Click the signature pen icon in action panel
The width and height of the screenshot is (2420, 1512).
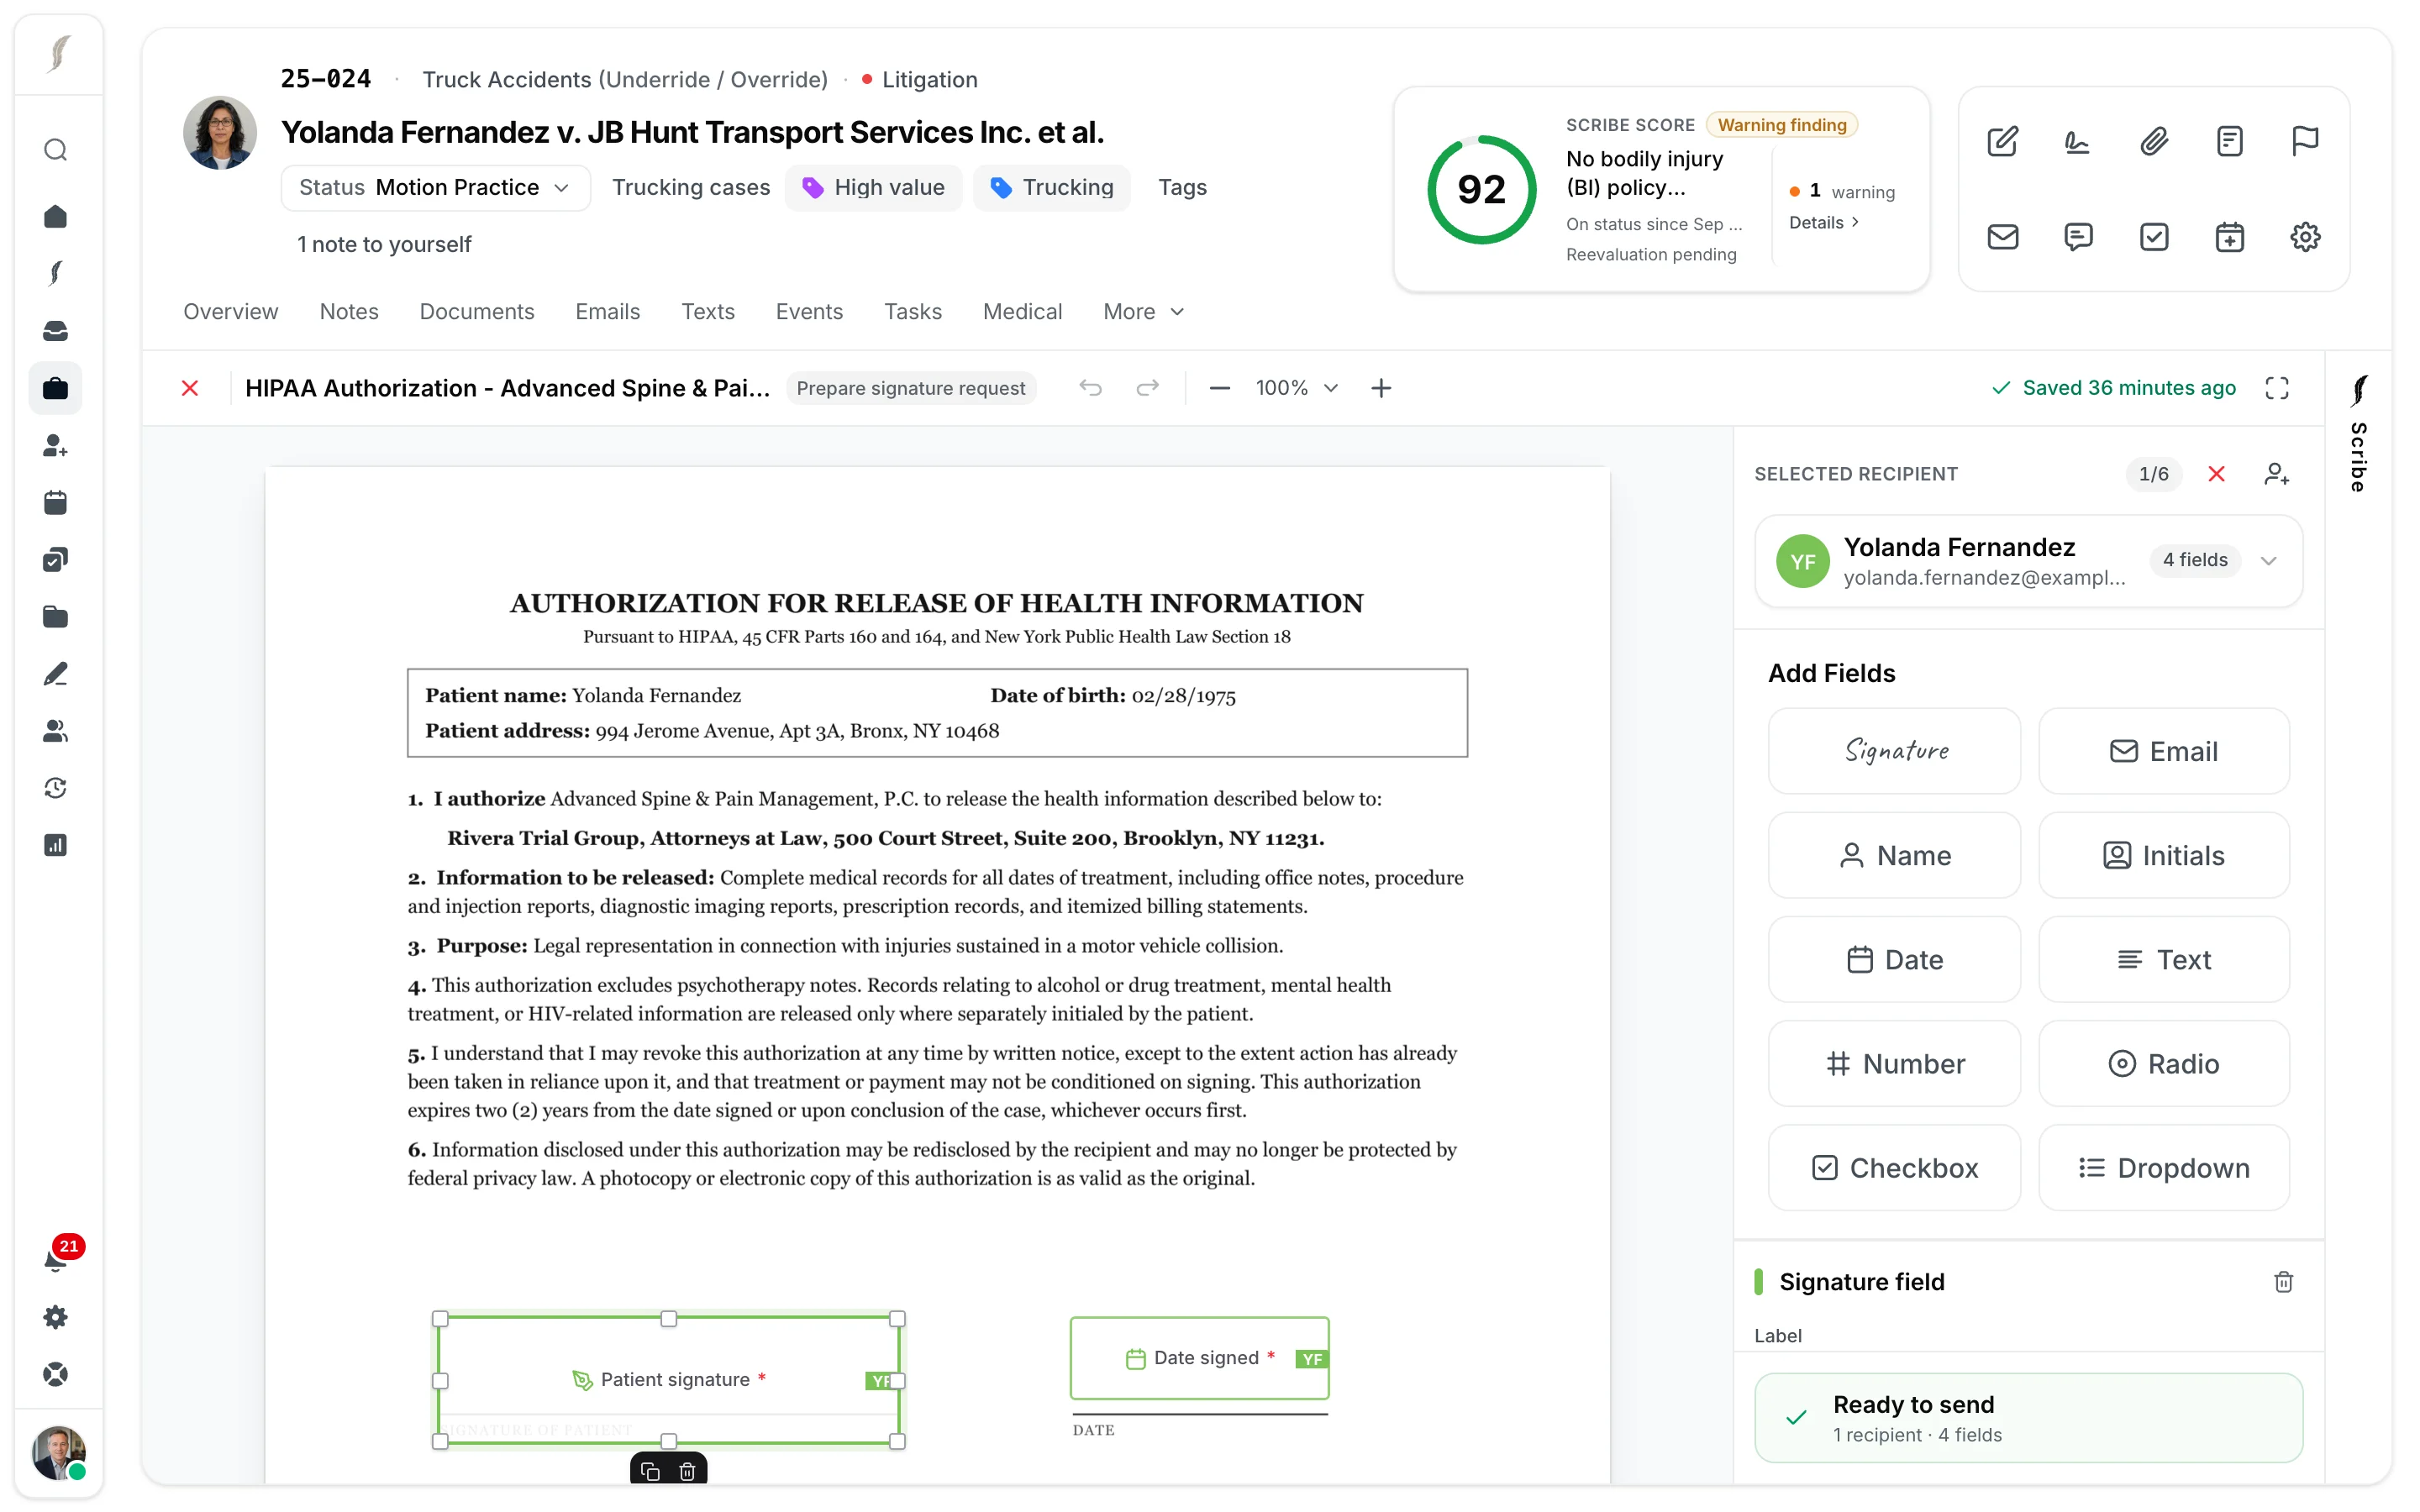(2078, 141)
